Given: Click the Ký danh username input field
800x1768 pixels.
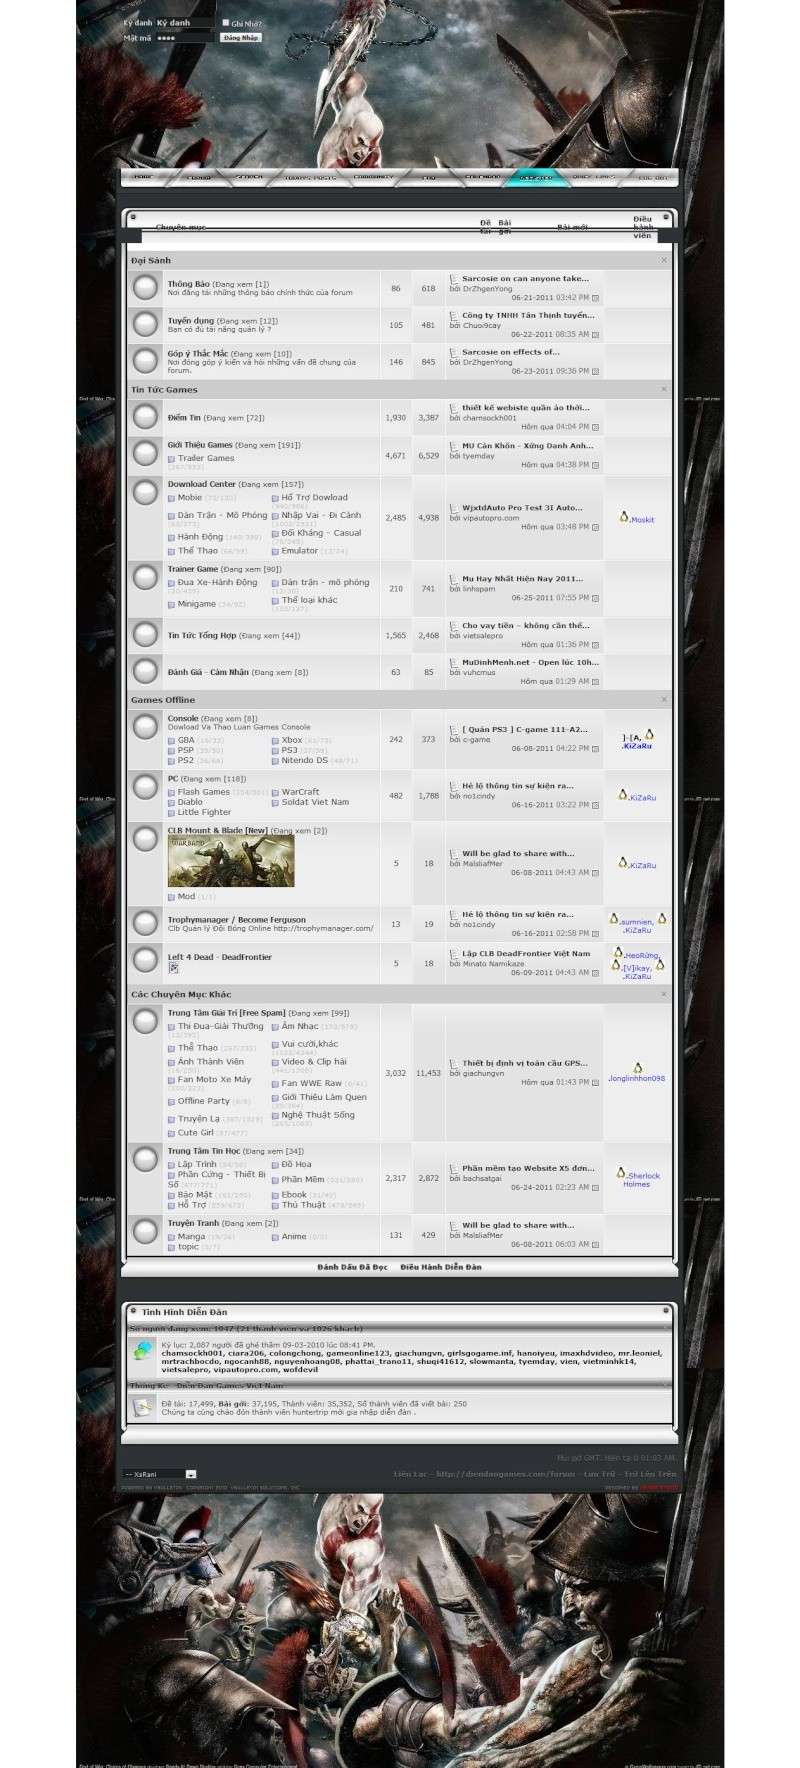Looking at the screenshot, I should (x=184, y=22).
